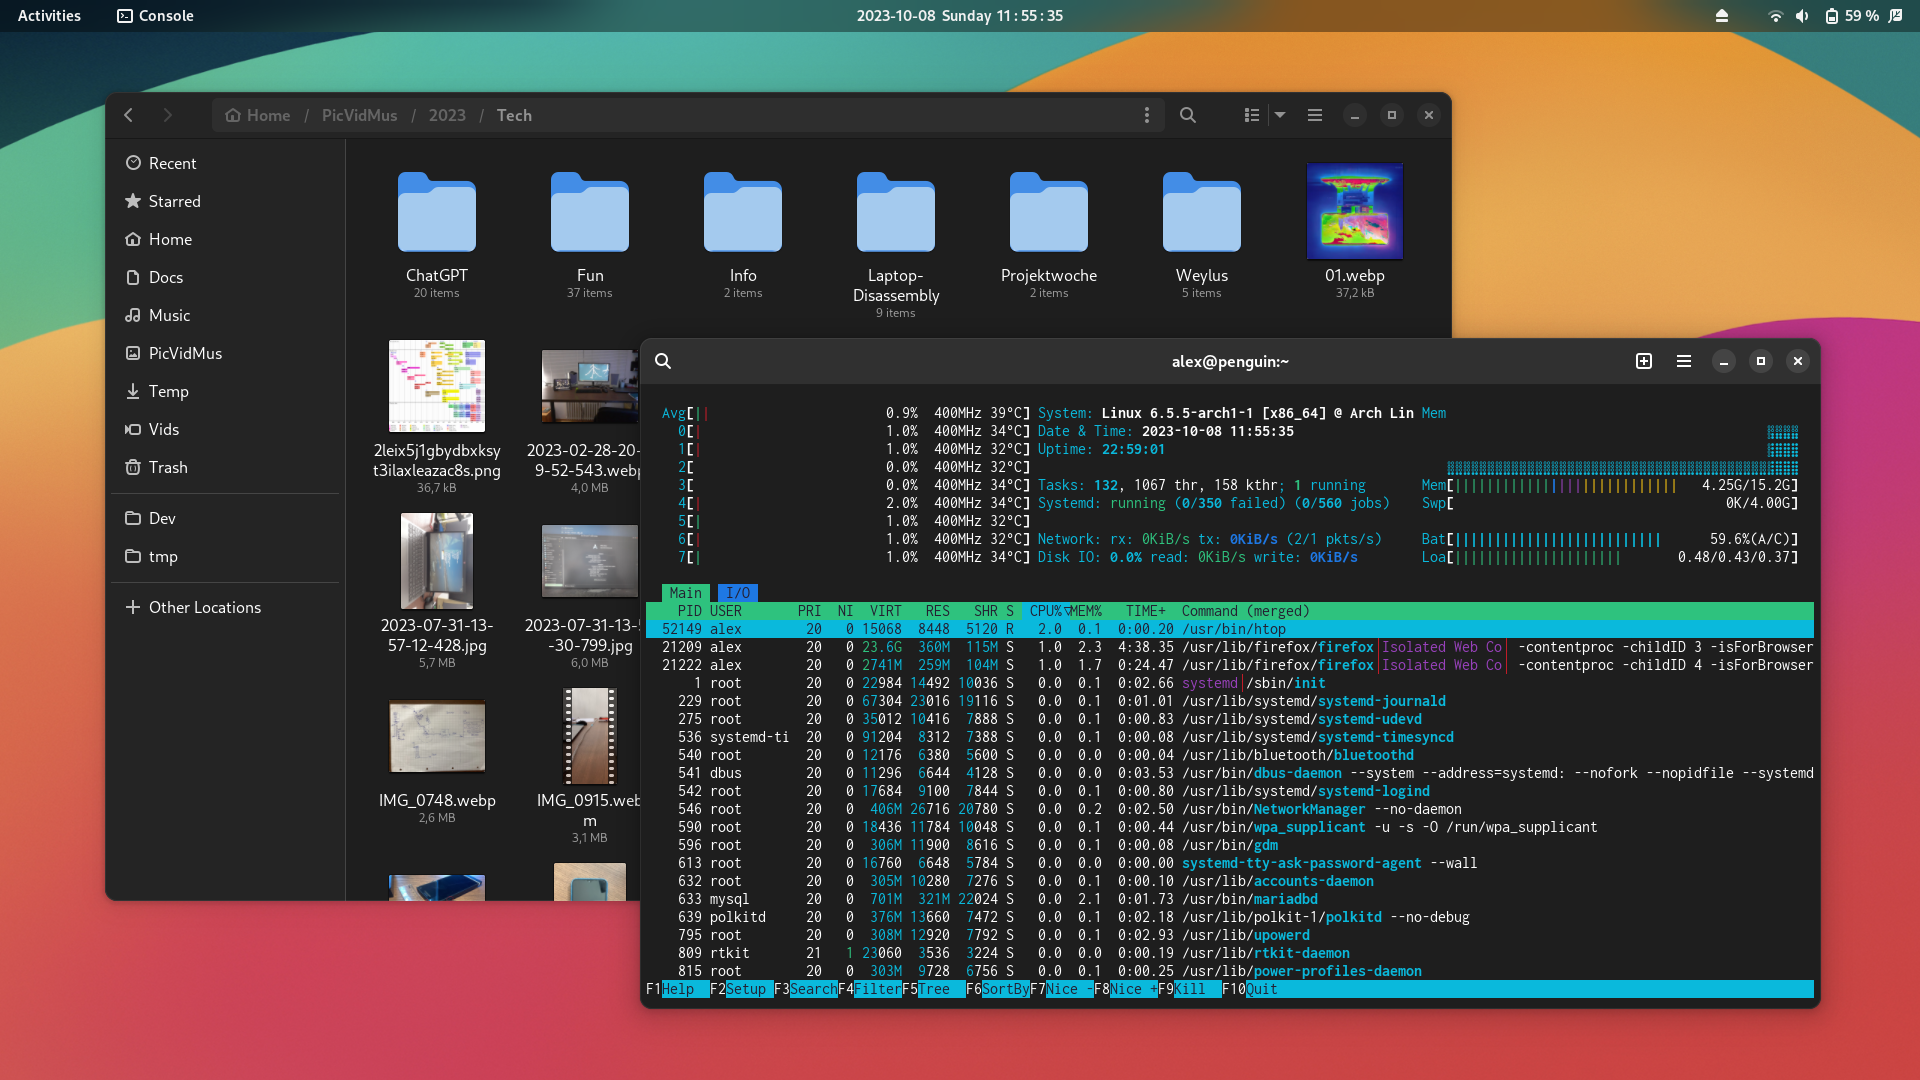Switch to the Main tab in htop

(684, 591)
